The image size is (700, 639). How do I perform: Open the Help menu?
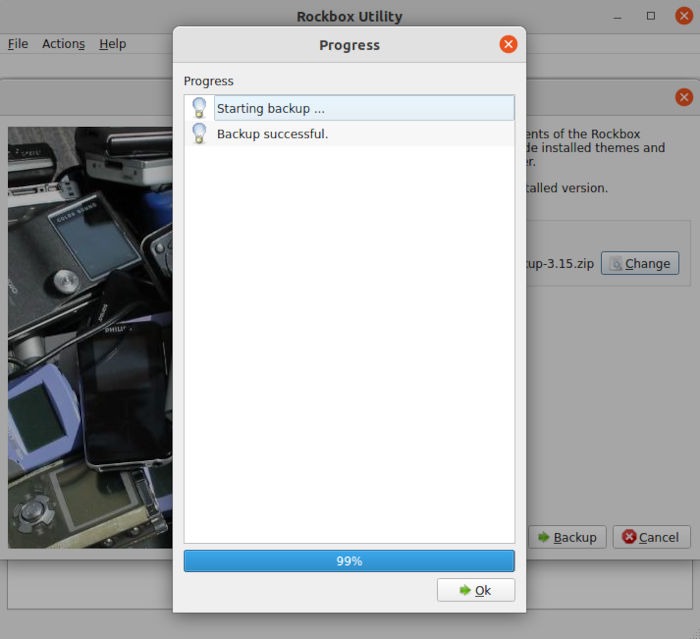[112, 44]
